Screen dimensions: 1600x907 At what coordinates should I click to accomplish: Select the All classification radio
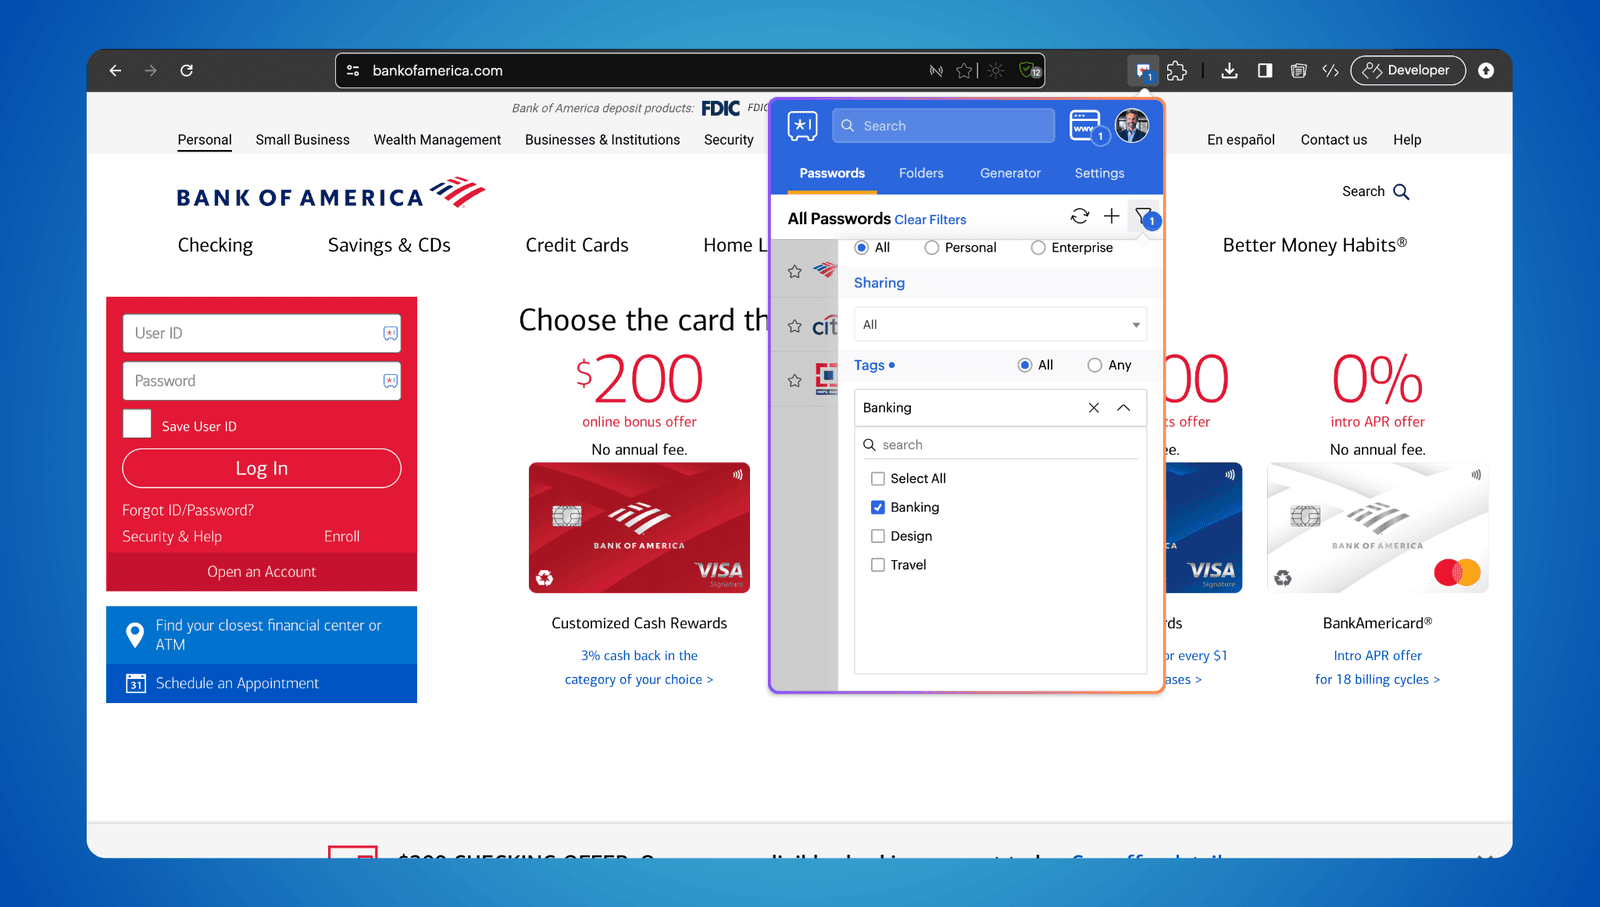click(x=861, y=247)
